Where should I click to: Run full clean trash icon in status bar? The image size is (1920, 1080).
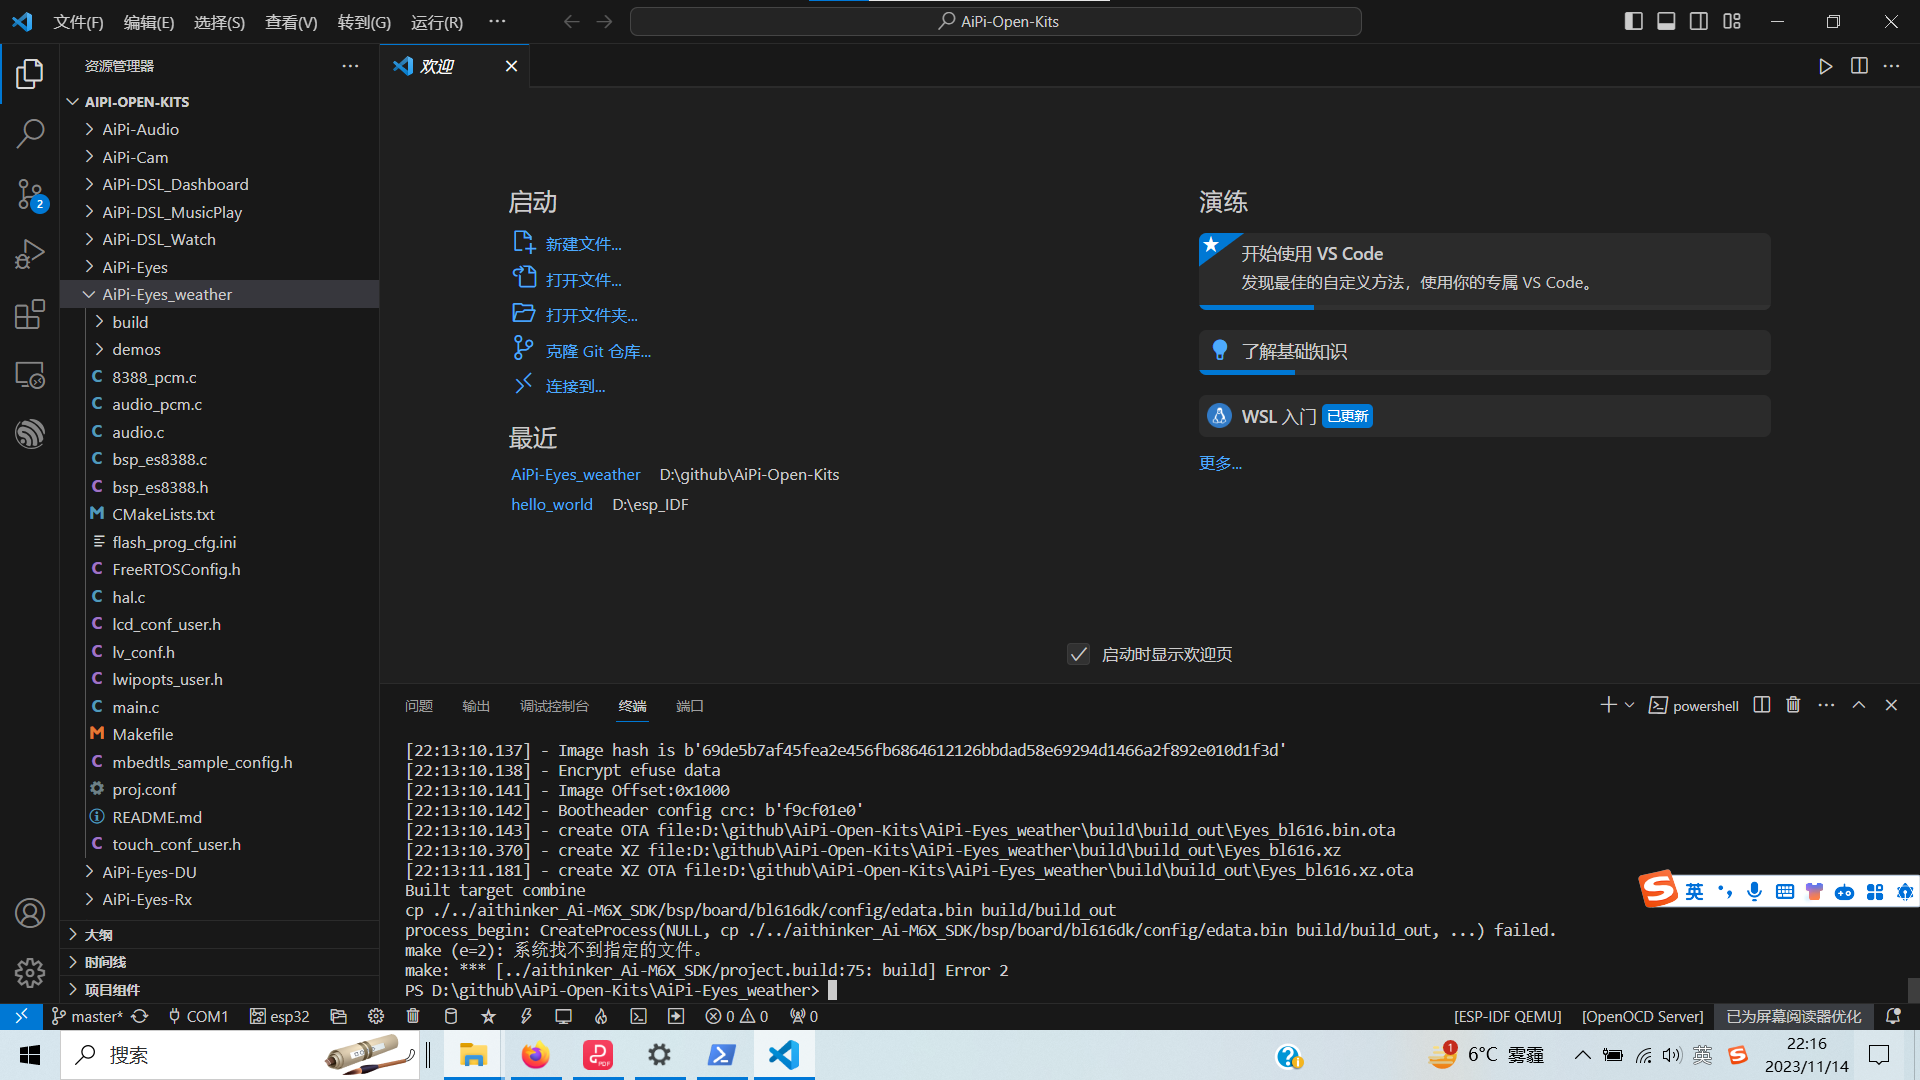413,1016
